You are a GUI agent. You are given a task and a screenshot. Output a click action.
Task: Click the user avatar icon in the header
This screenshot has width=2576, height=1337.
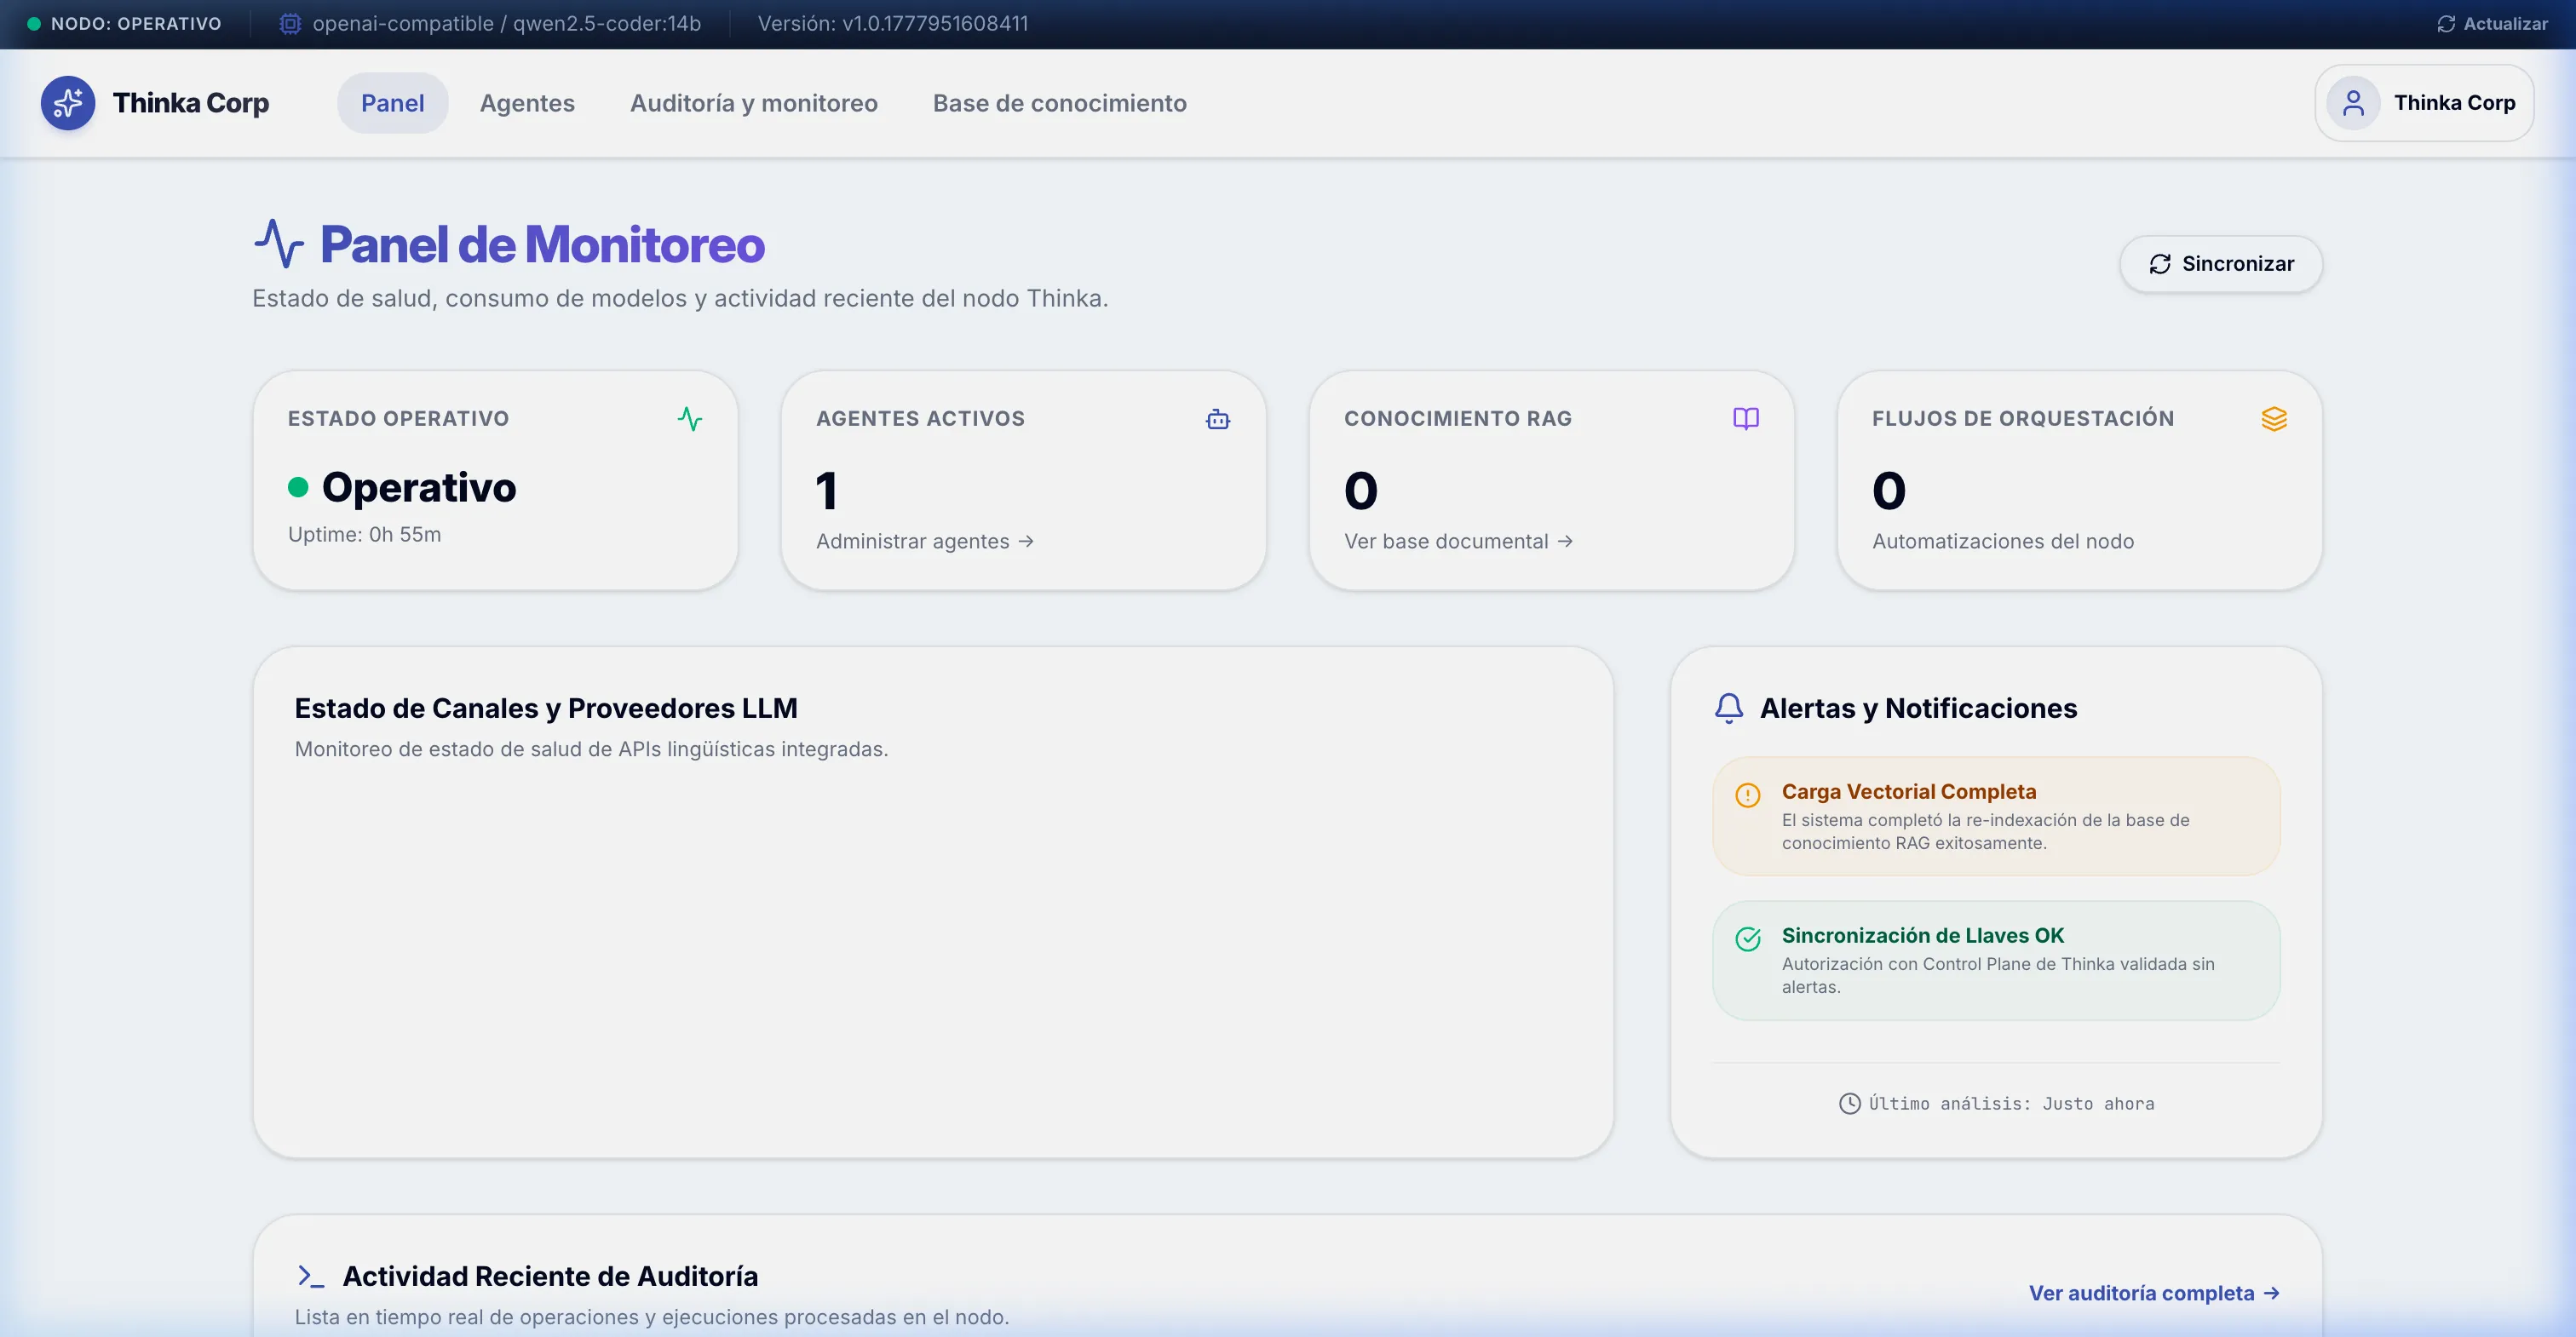pos(2353,103)
